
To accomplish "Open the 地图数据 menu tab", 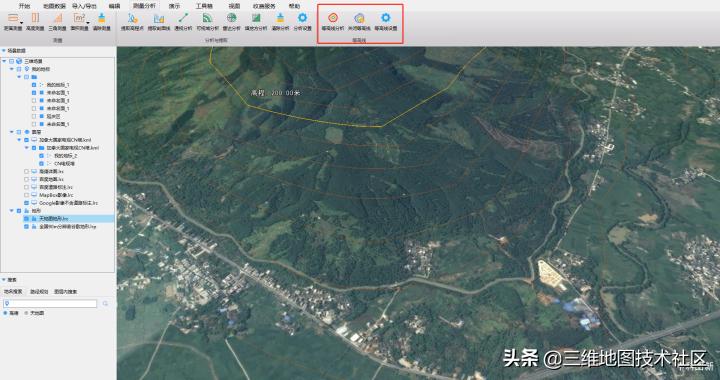I will pos(54,6).
